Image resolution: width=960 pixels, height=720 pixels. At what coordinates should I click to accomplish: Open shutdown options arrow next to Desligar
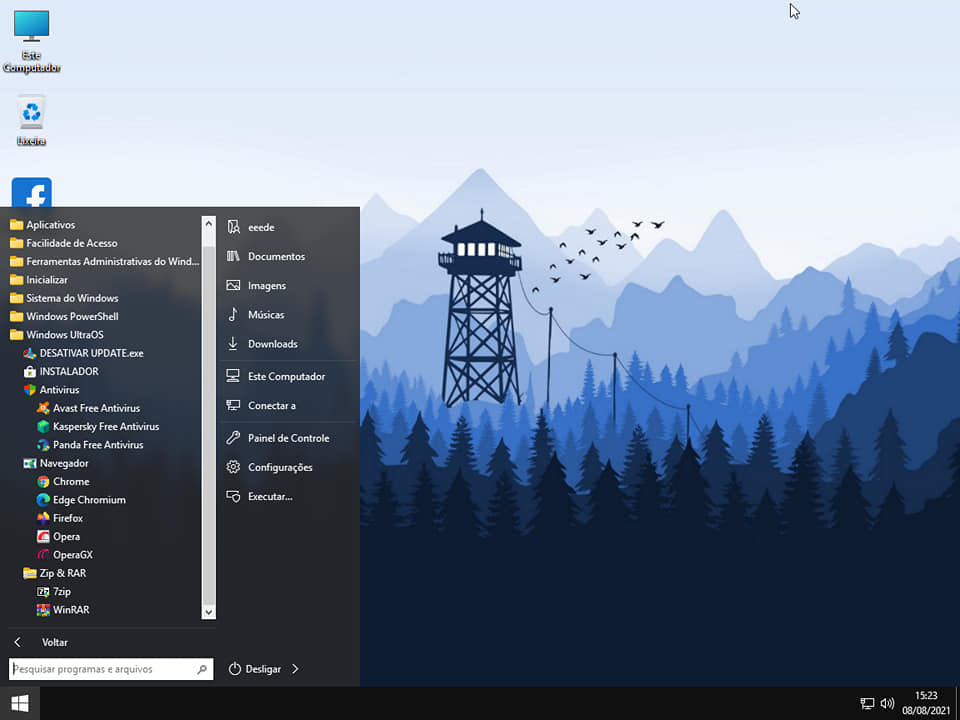click(295, 669)
